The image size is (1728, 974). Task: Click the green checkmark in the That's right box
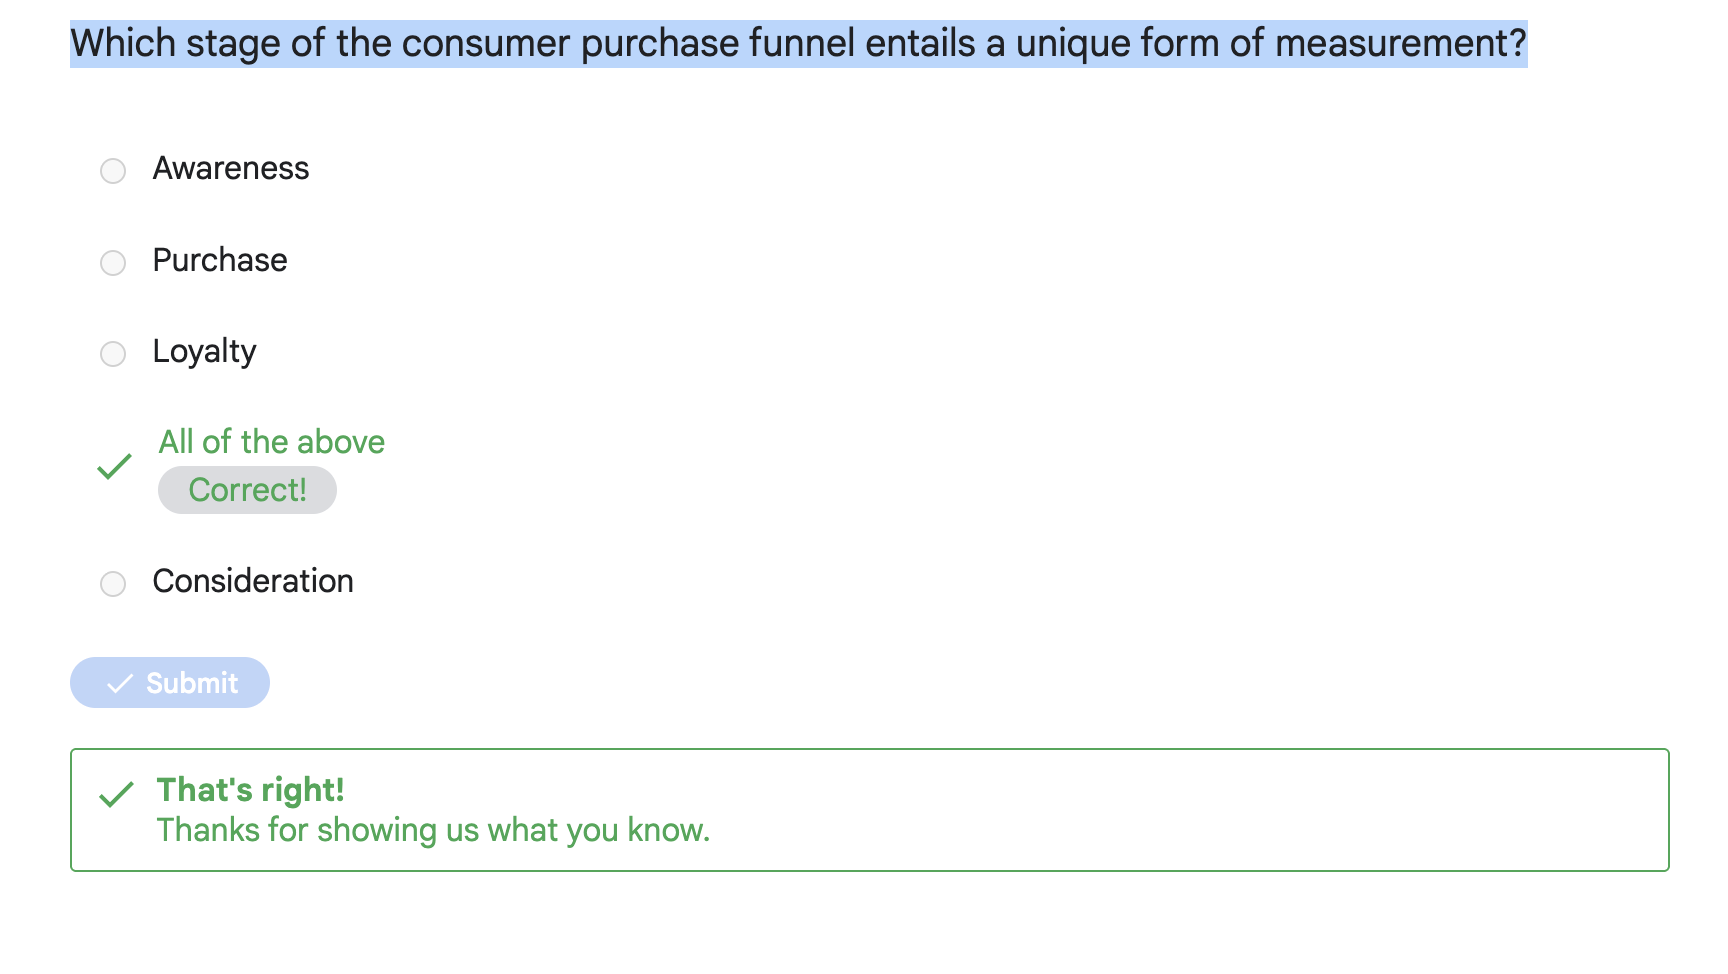coord(117,795)
